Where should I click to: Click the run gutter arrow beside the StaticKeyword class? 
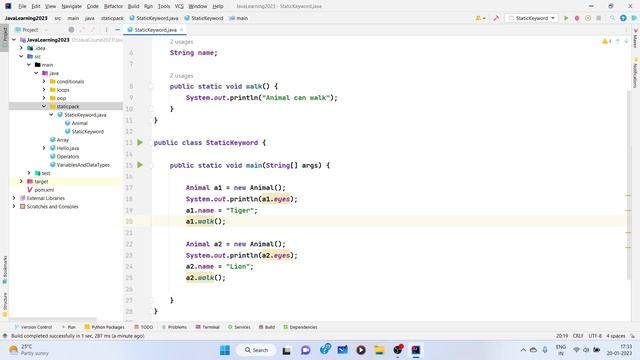pyautogui.click(x=140, y=142)
